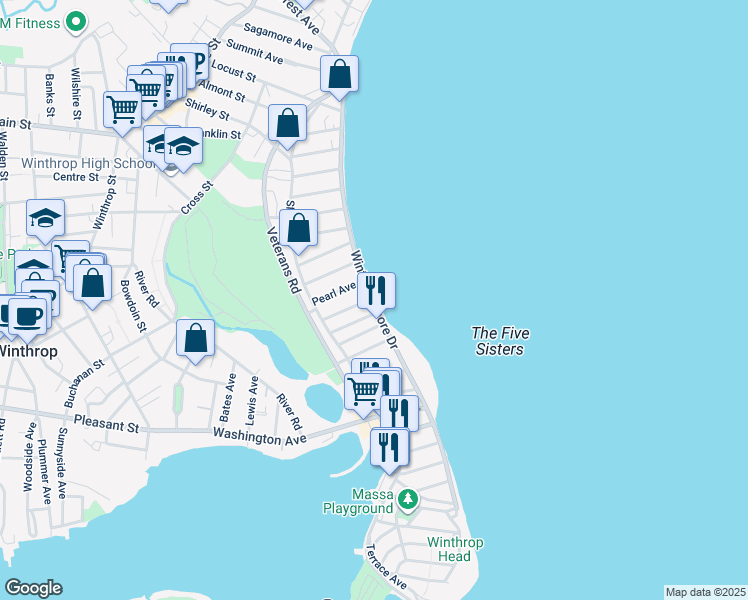Select the shopping bag near Bowdoin St
The width and height of the screenshot is (748, 600).
[x=93, y=283]
